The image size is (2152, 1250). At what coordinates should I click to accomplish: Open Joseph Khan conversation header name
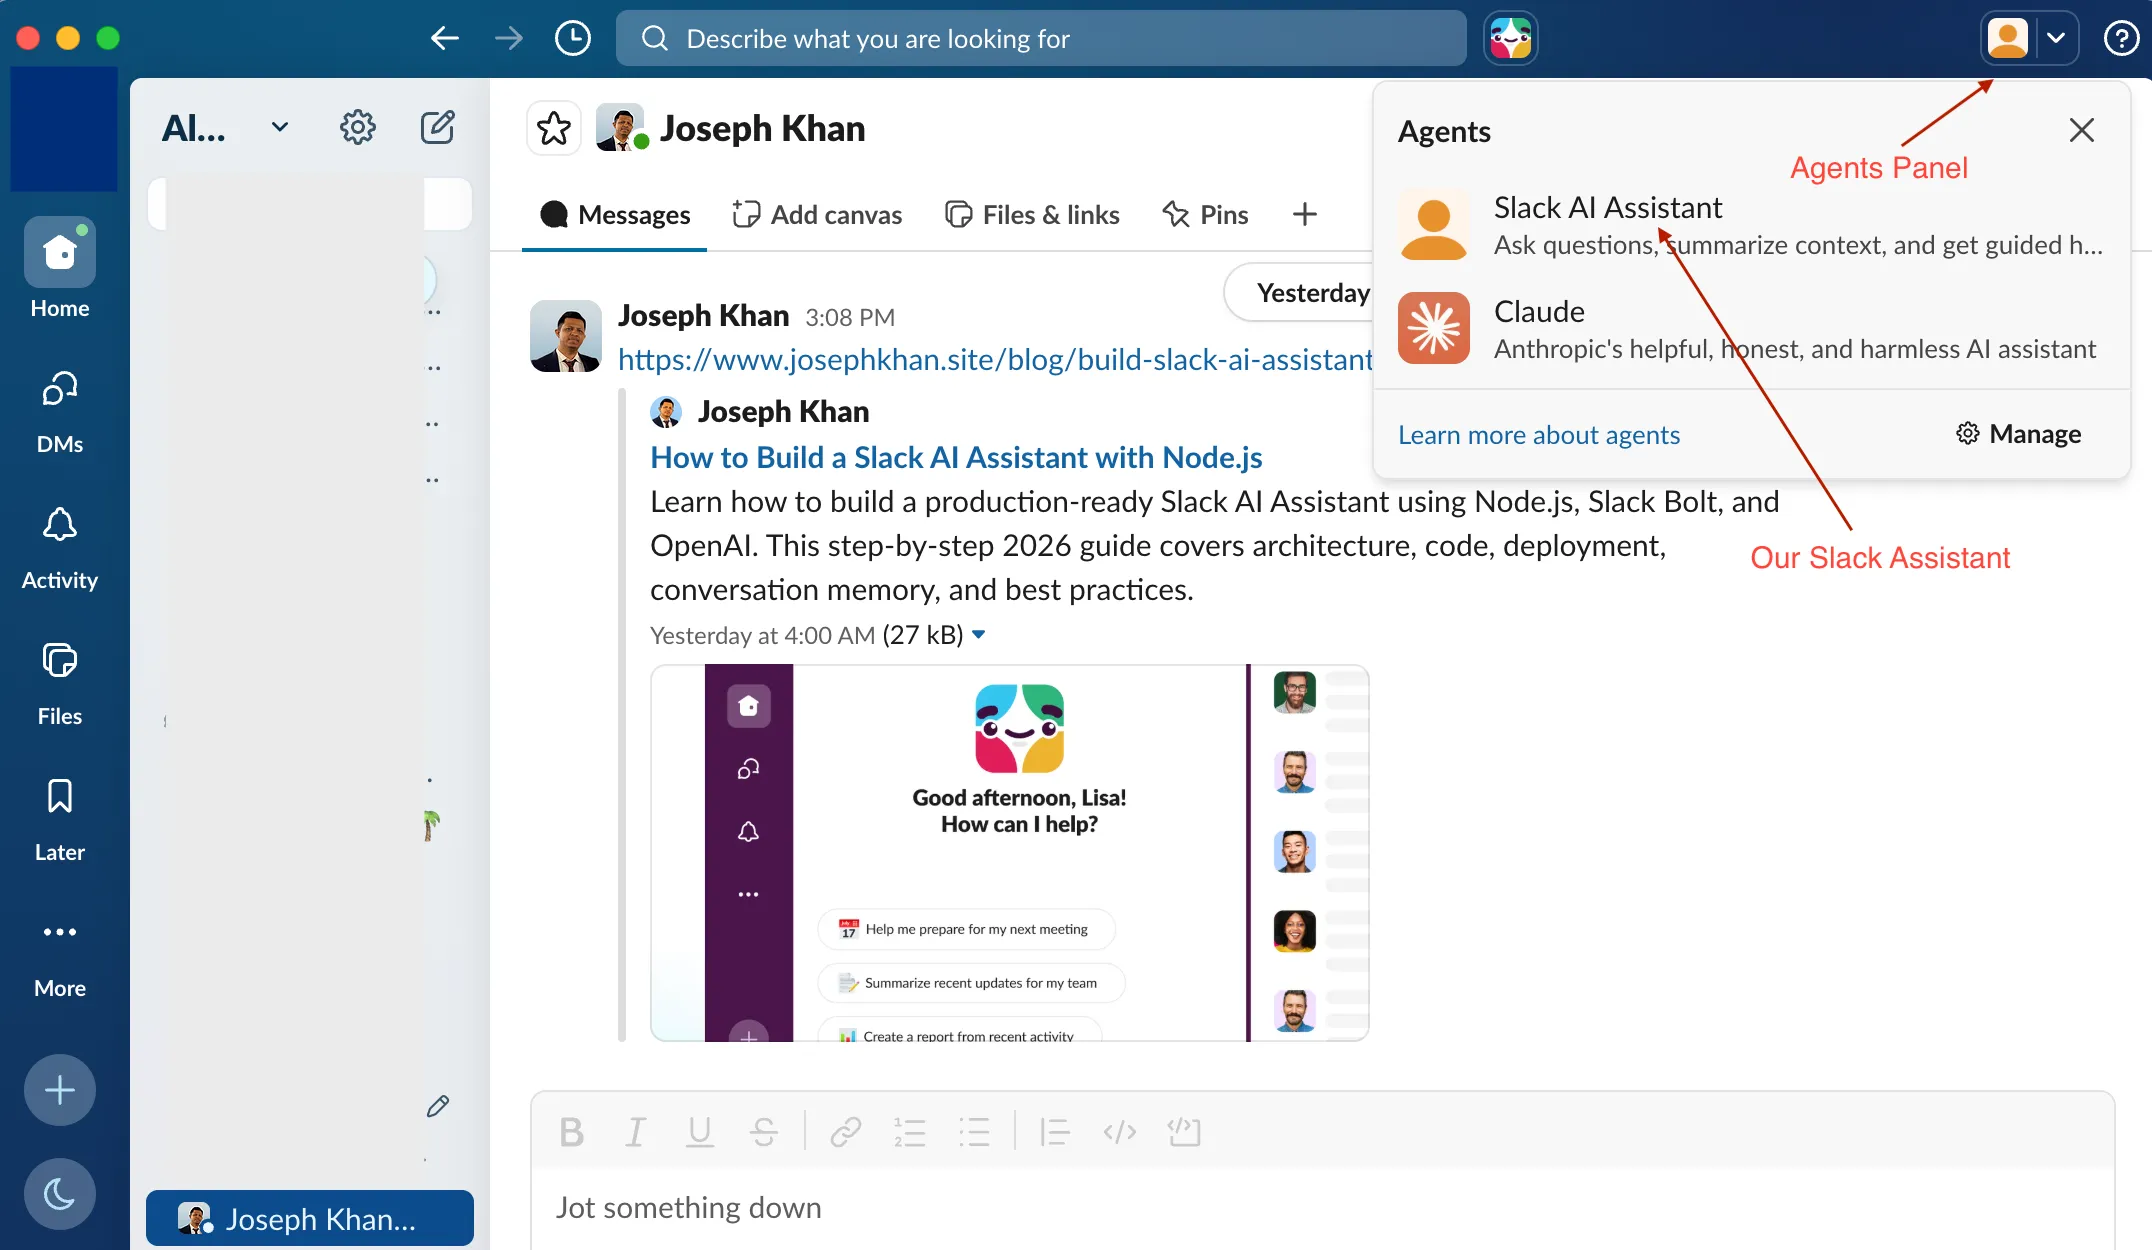coord(762,129)
